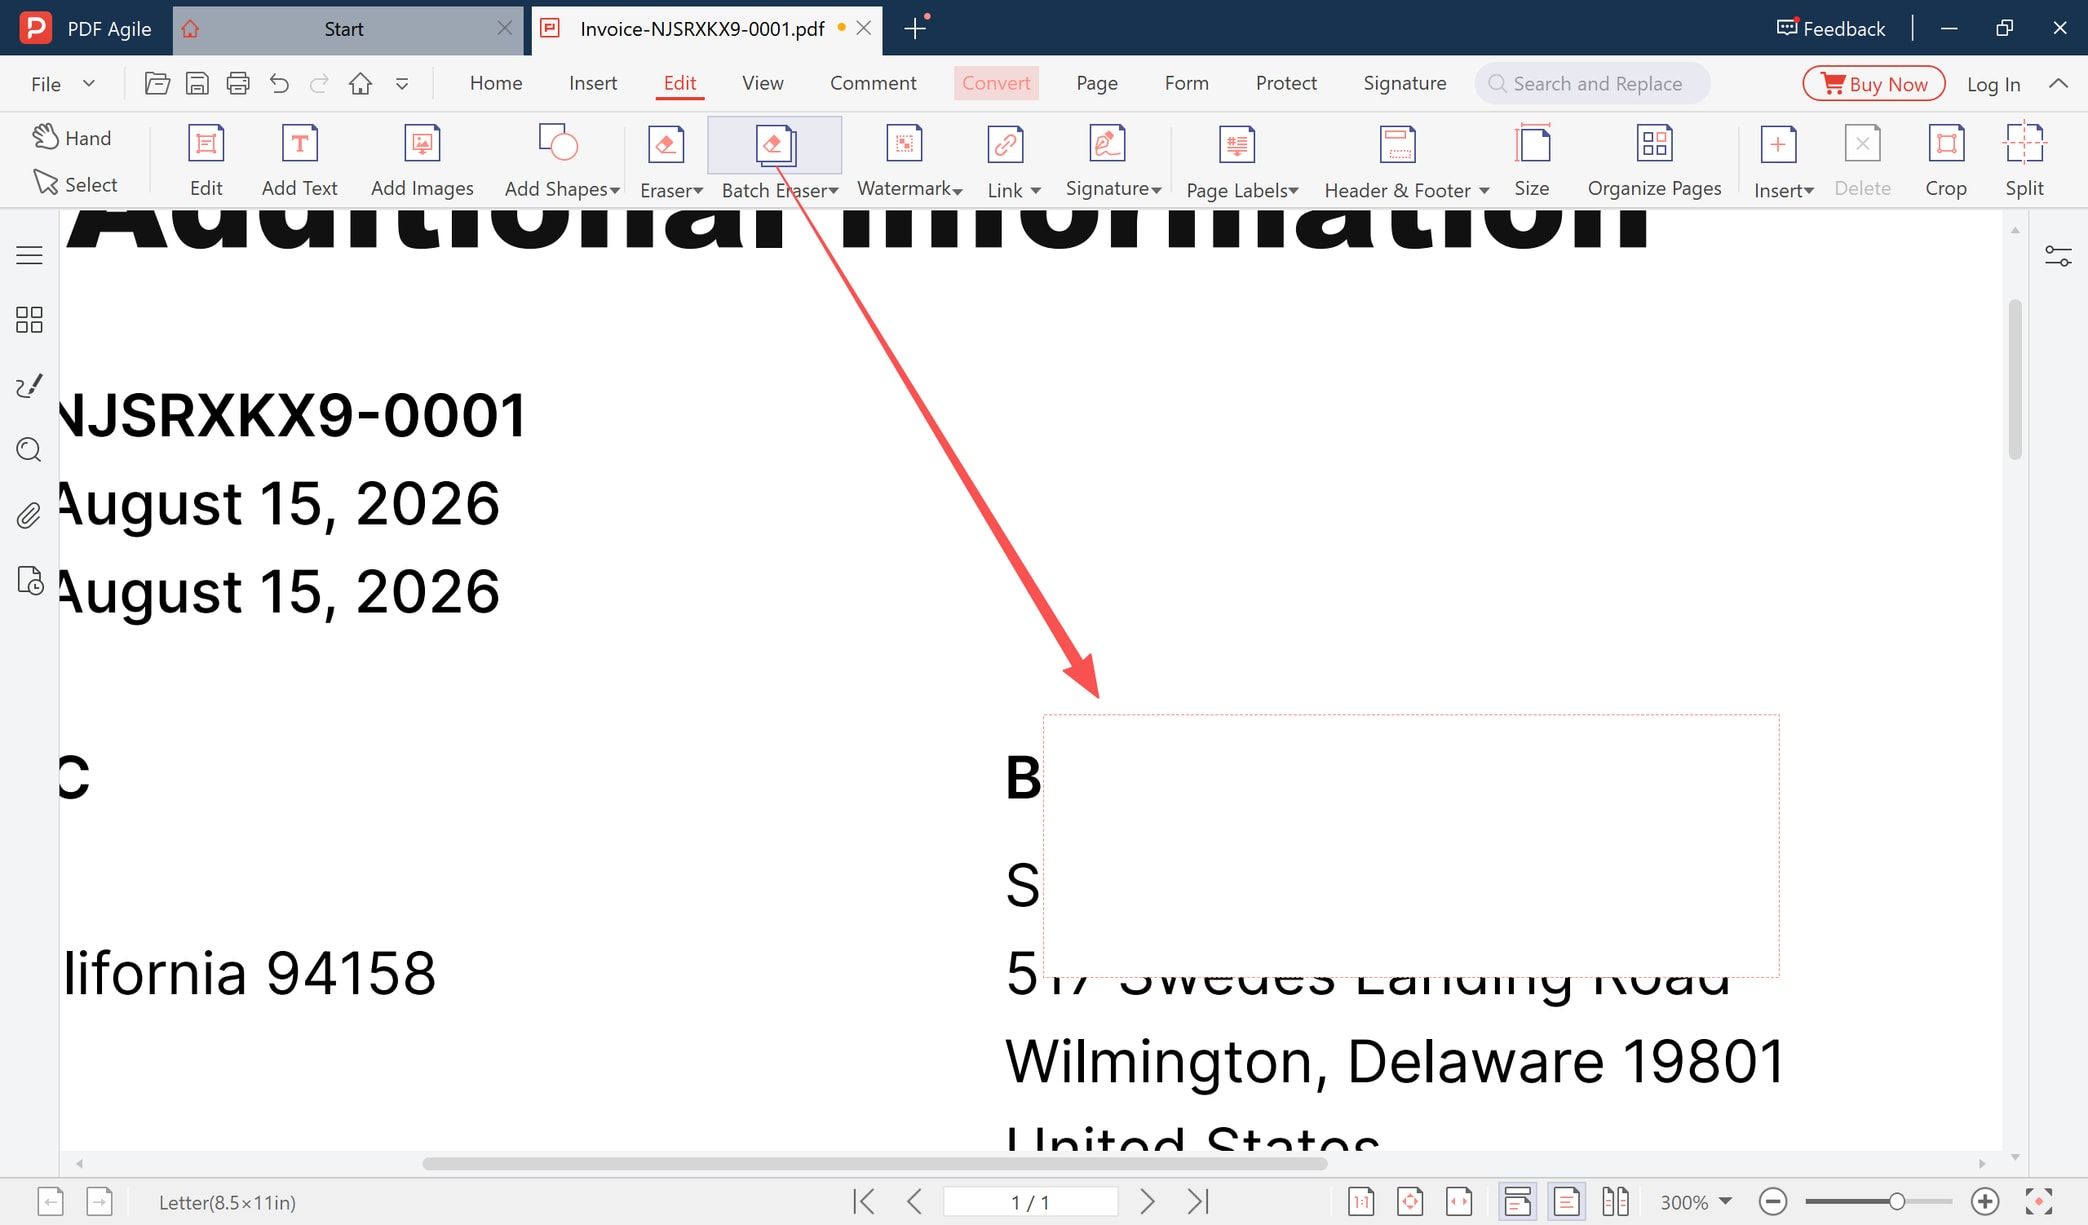Screen dimensions: 2088x1225
Task: Click the page Size tool
Action: tap(1532, 161)
